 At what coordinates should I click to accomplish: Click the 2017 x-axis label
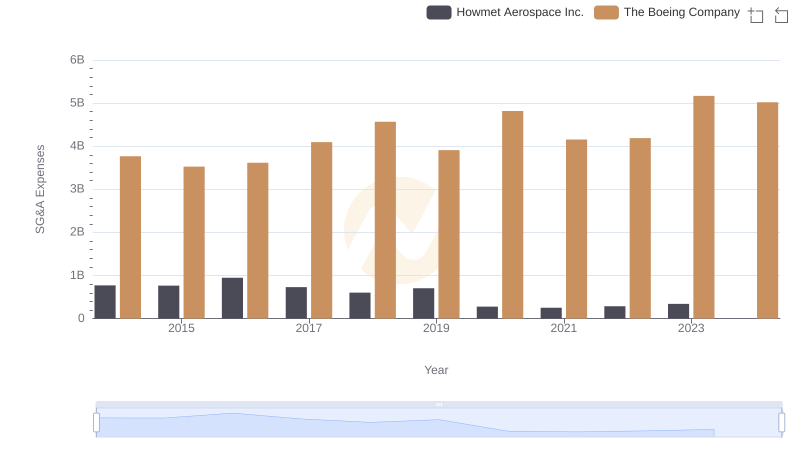pyautogui.click(x=309, y=328)
